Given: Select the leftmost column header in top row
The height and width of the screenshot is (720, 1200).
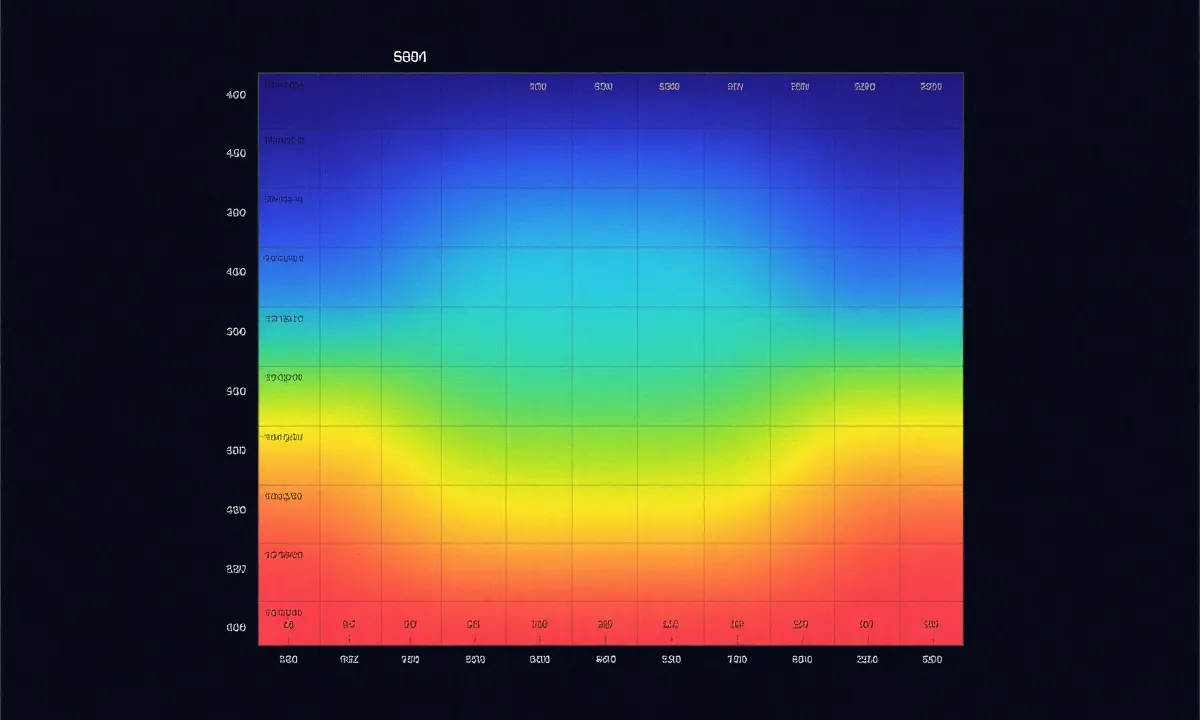Looking at the screenshot, I should pyautogui.click(x=538, y=87).
